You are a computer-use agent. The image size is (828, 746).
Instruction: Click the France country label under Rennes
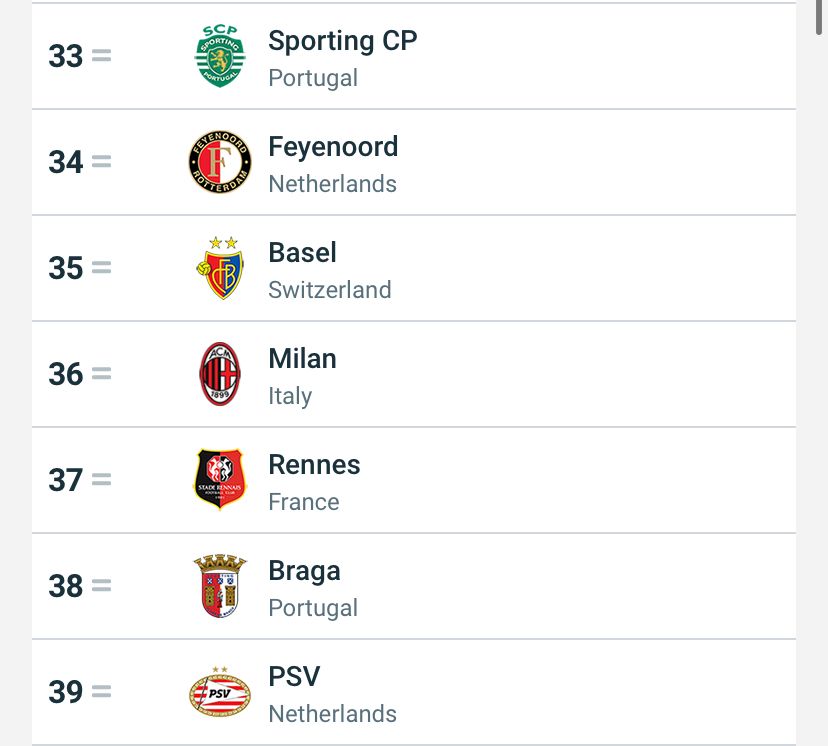point(303,502)
